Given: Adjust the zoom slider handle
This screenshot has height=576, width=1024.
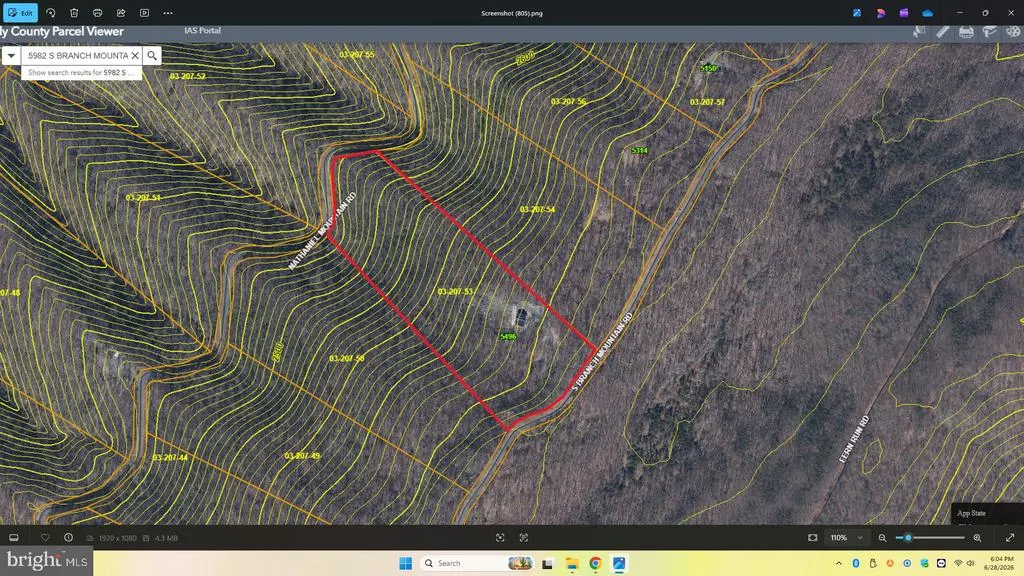Looking at the screenshot, I should [908, 537].
